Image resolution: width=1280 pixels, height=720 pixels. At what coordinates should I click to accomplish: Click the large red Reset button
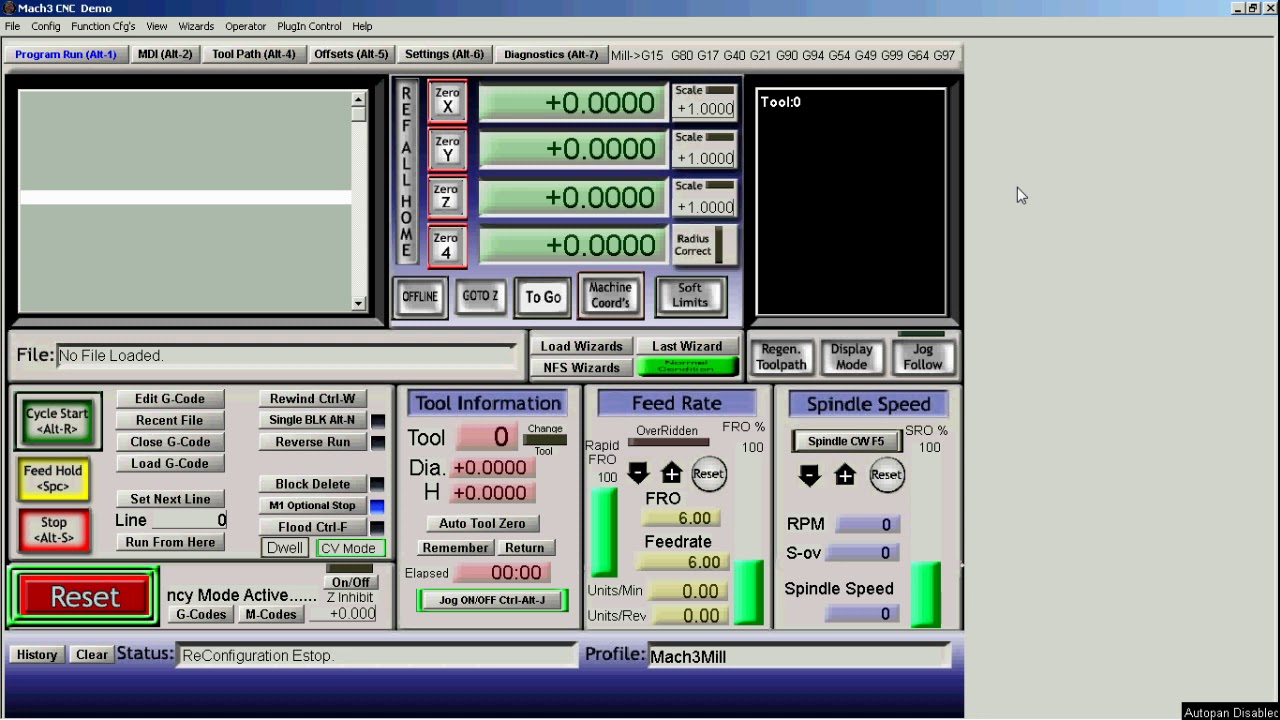84,597
